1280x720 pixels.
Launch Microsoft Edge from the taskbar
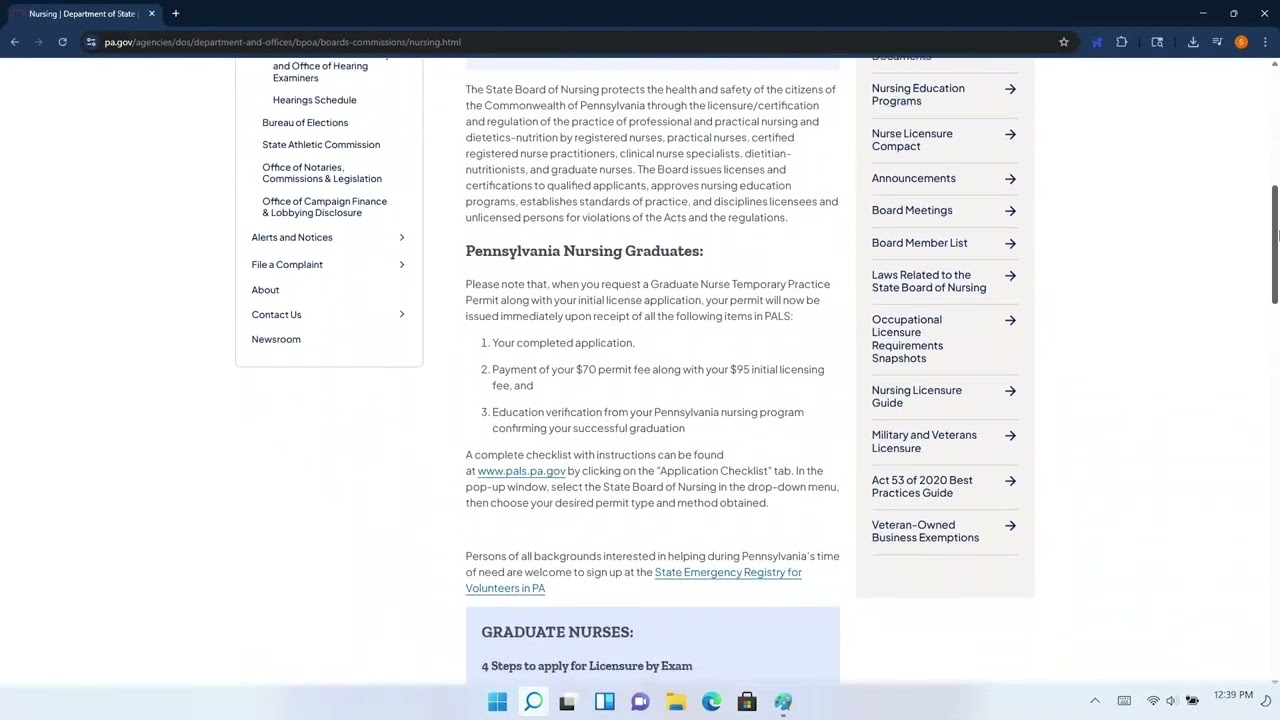711,702
